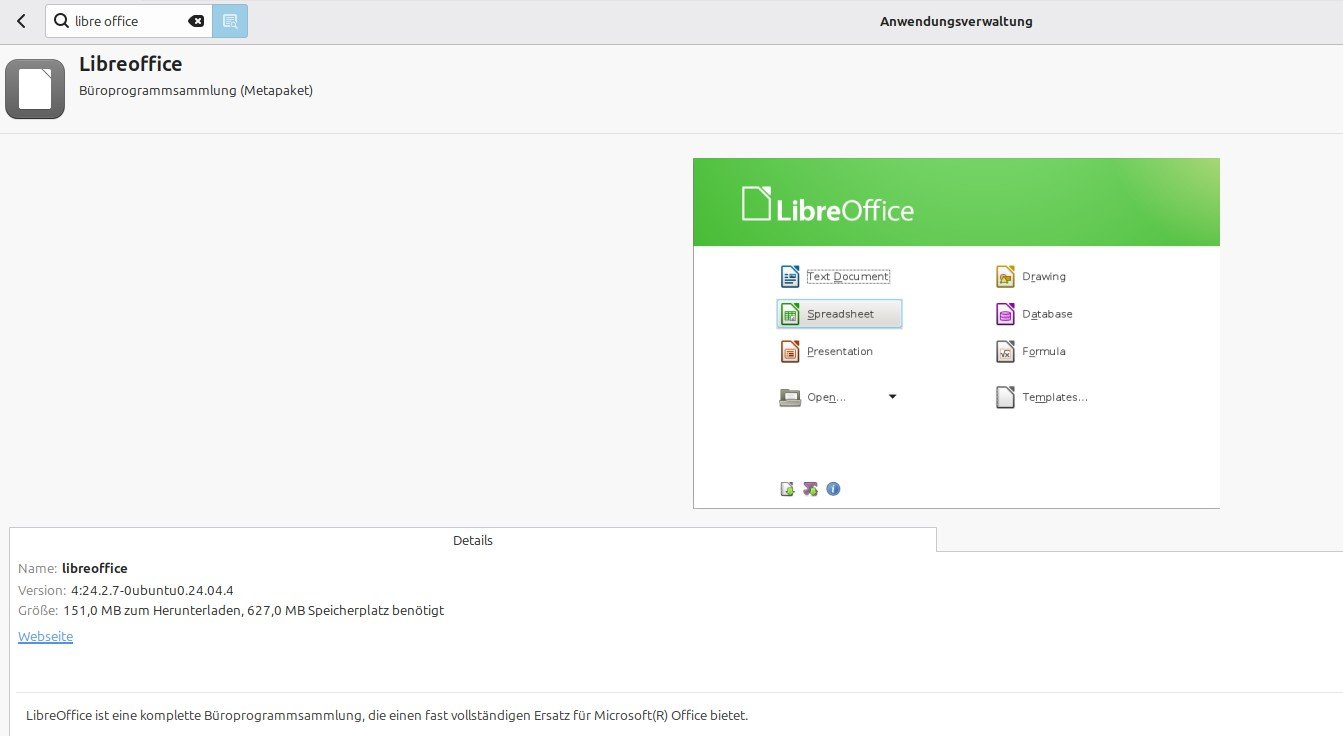The width and height of the screenshot is (1343, 736).
Task: Click into the 'libre office' search field
Action: (129, 21)
